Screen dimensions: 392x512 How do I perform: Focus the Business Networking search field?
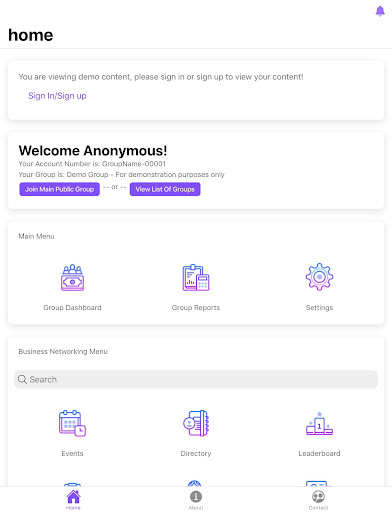(196, 379)
